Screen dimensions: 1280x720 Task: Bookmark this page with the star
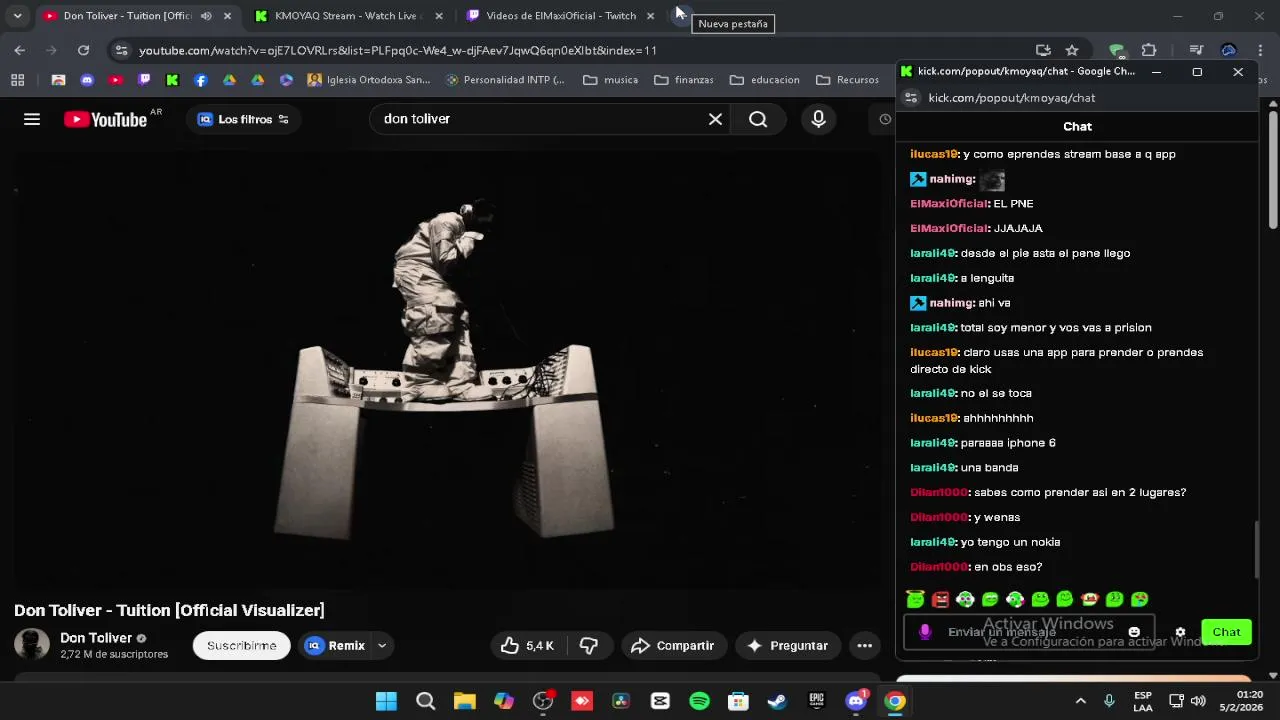1072,50
